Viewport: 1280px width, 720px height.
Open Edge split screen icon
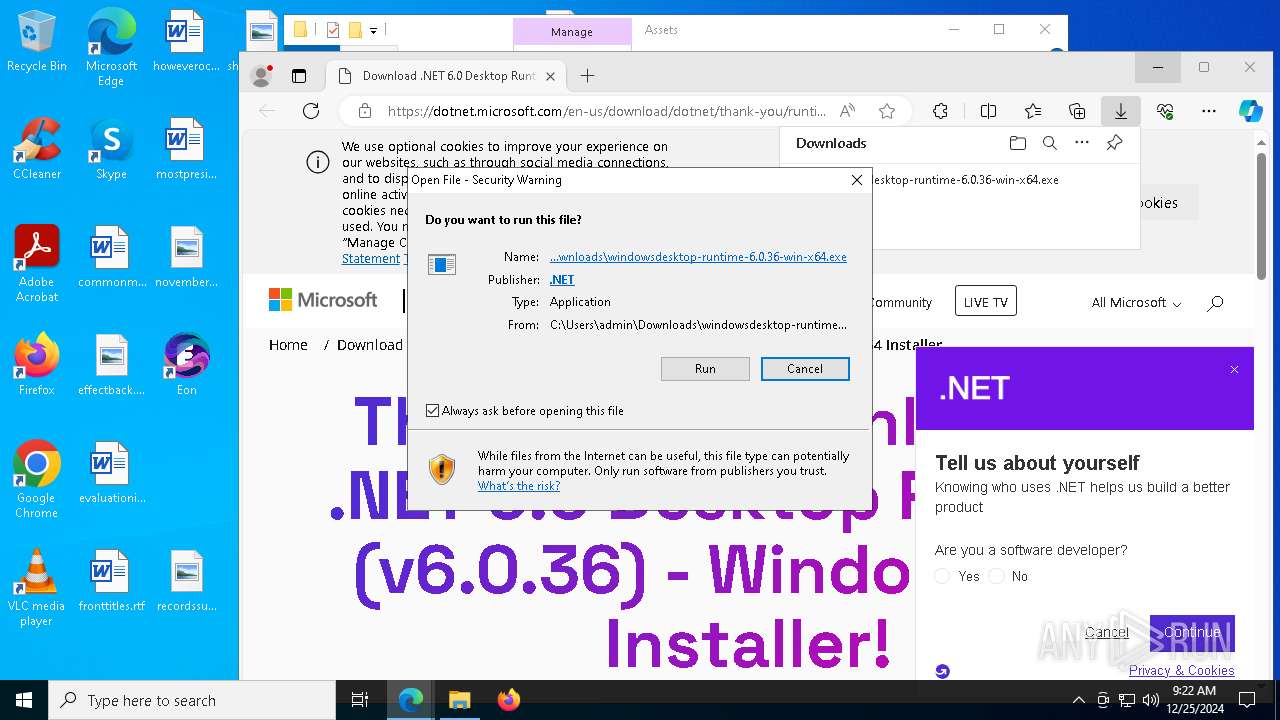click(989, 111)
